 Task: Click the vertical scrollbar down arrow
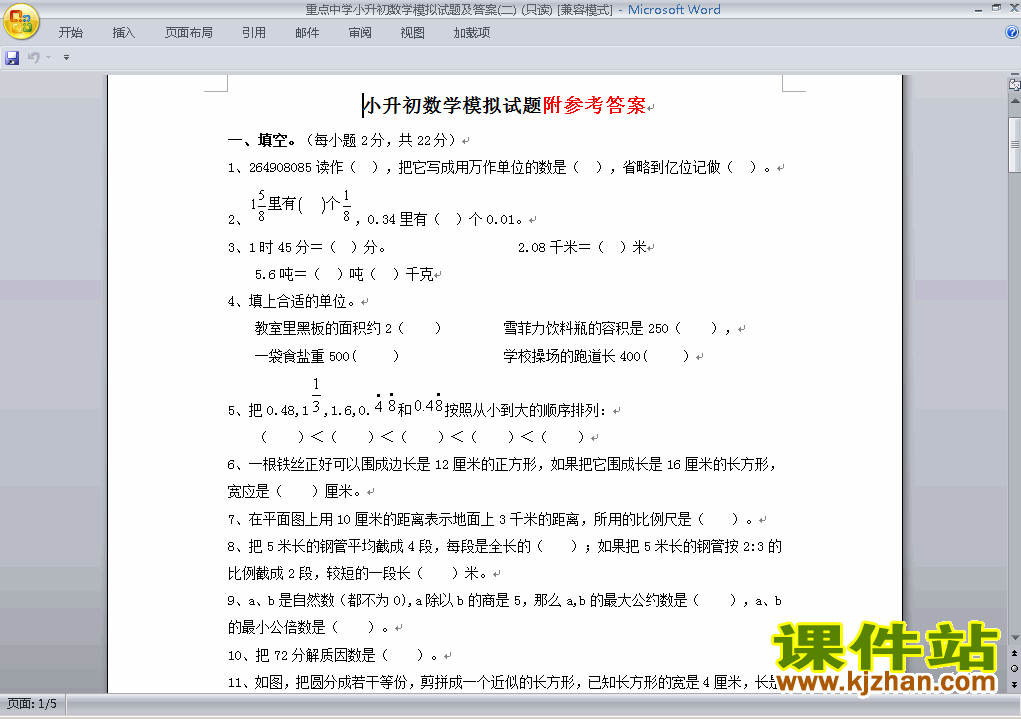tap(1014, 638)
